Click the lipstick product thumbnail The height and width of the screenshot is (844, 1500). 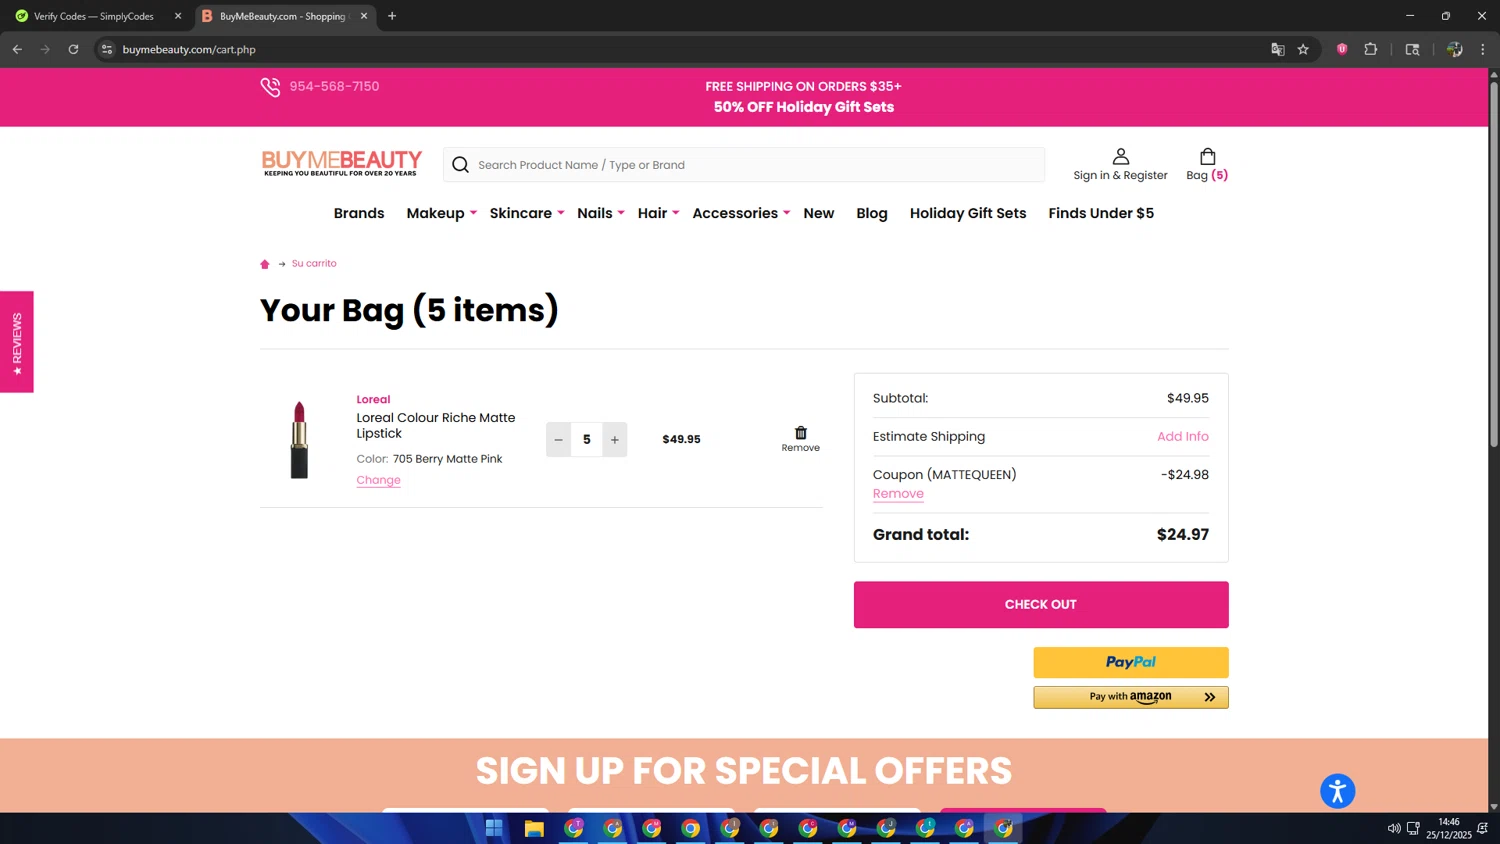(x=299, y=440)
